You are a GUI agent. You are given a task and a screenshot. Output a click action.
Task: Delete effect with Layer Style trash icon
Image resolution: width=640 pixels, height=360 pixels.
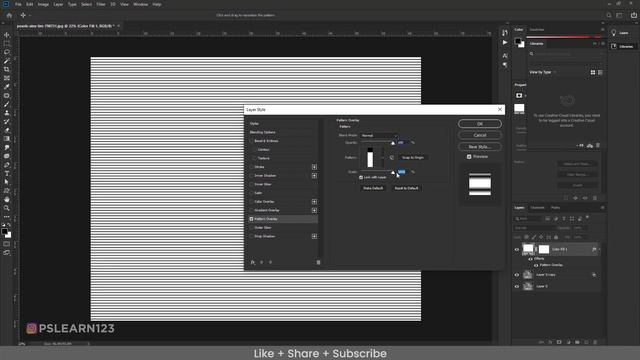(x=318, y=262)
